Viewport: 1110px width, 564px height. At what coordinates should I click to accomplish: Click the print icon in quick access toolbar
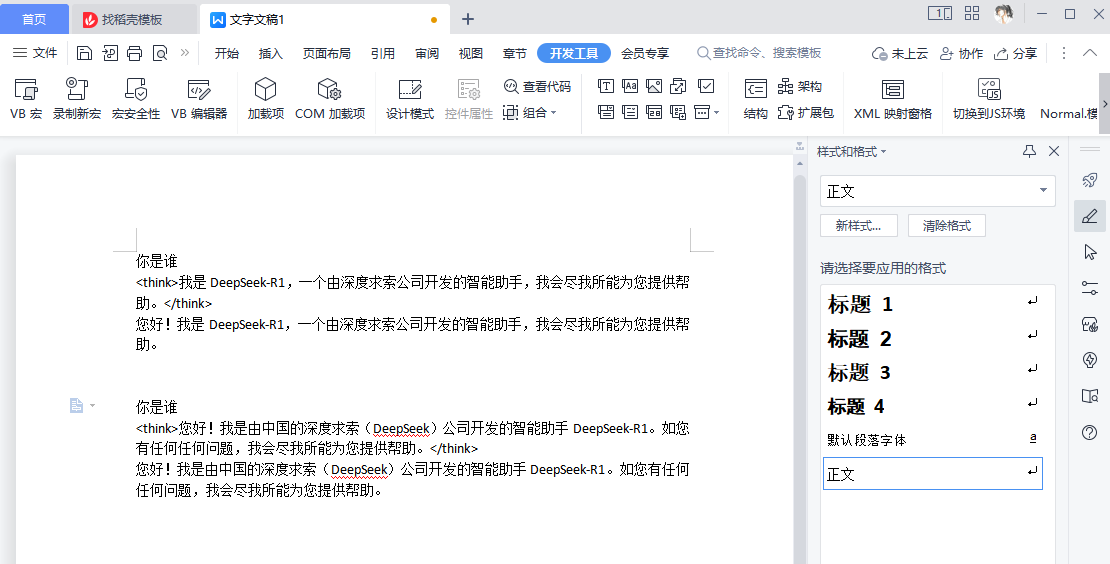click(135, 53)
